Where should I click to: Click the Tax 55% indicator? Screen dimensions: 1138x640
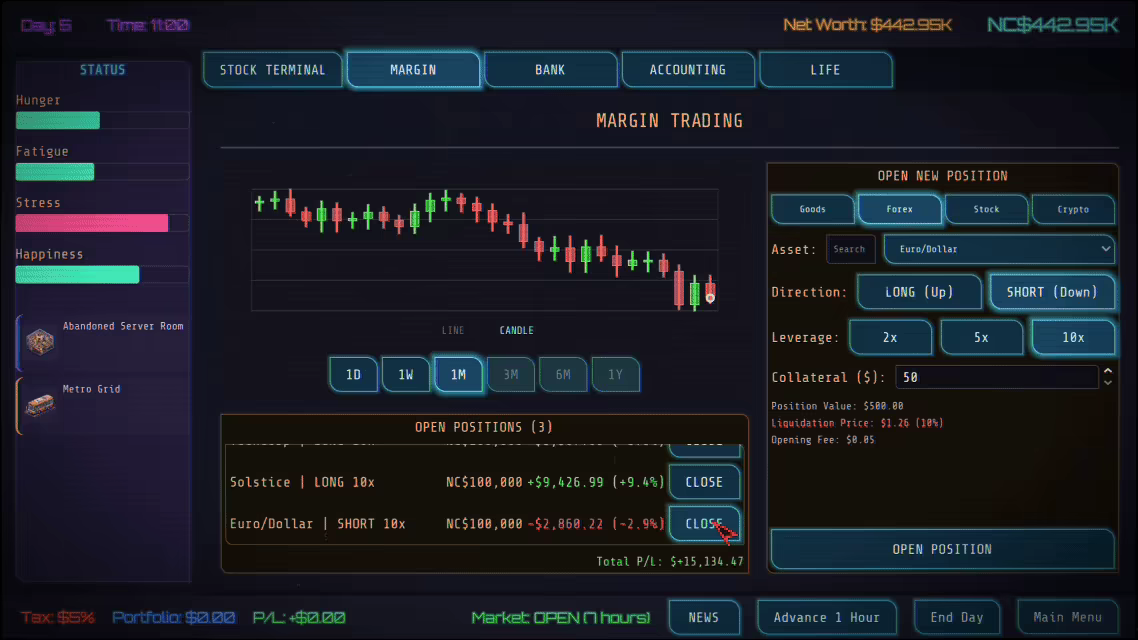point(58,618)
